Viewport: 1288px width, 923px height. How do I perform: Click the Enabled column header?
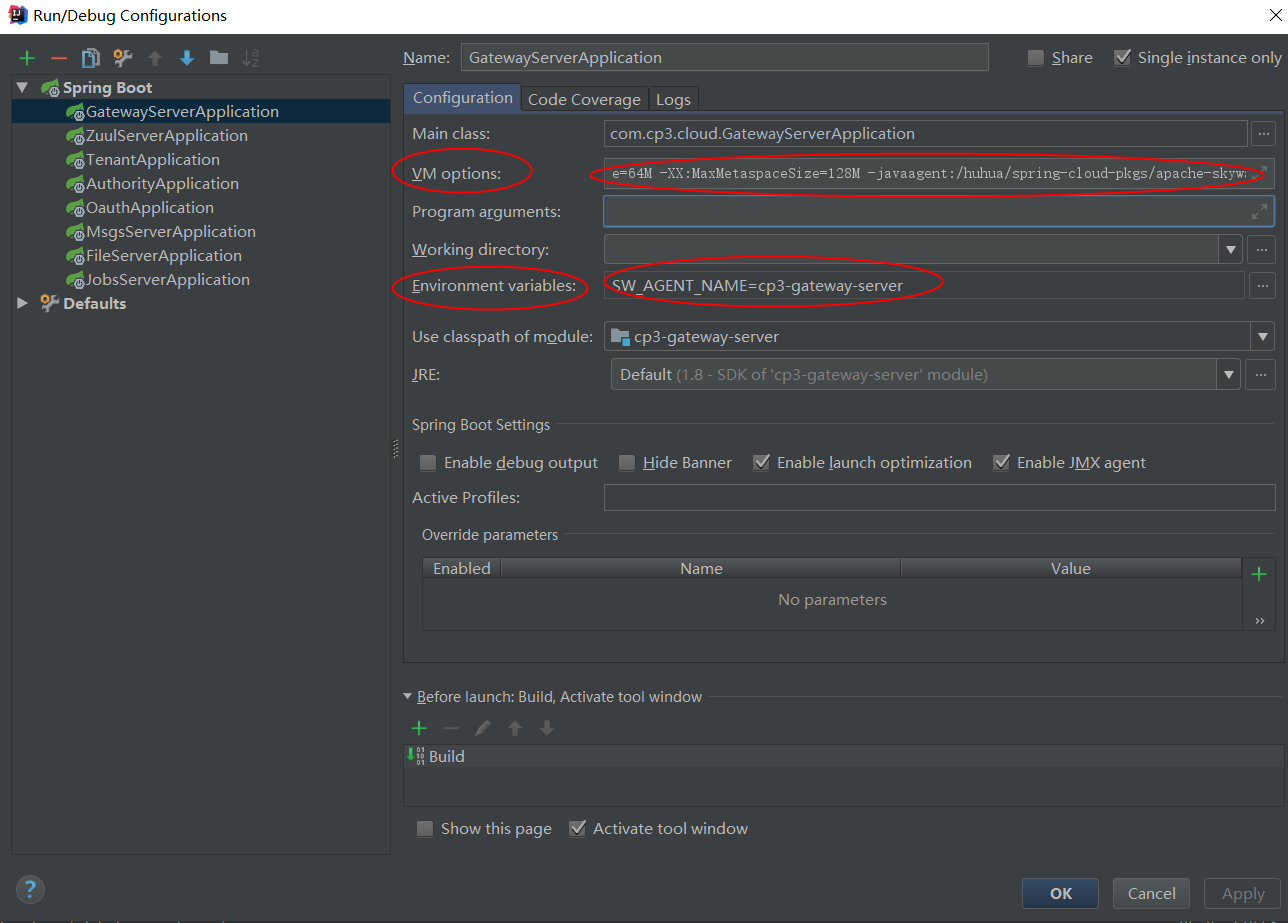pos(461,568)
